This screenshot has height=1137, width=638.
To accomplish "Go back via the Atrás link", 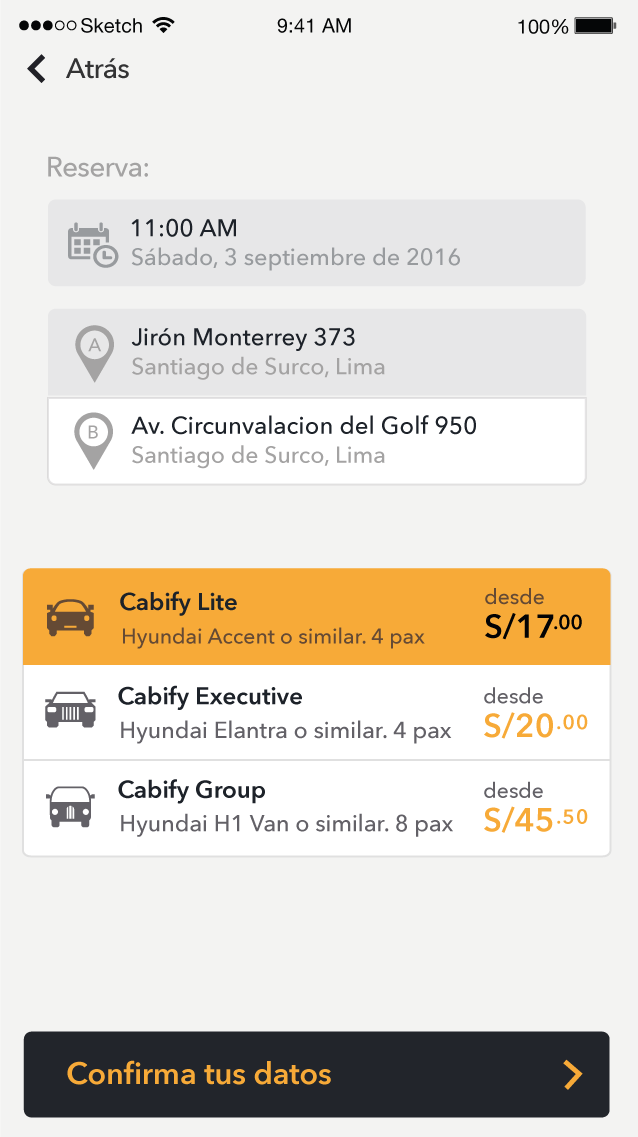I will [x=97, y=69].
